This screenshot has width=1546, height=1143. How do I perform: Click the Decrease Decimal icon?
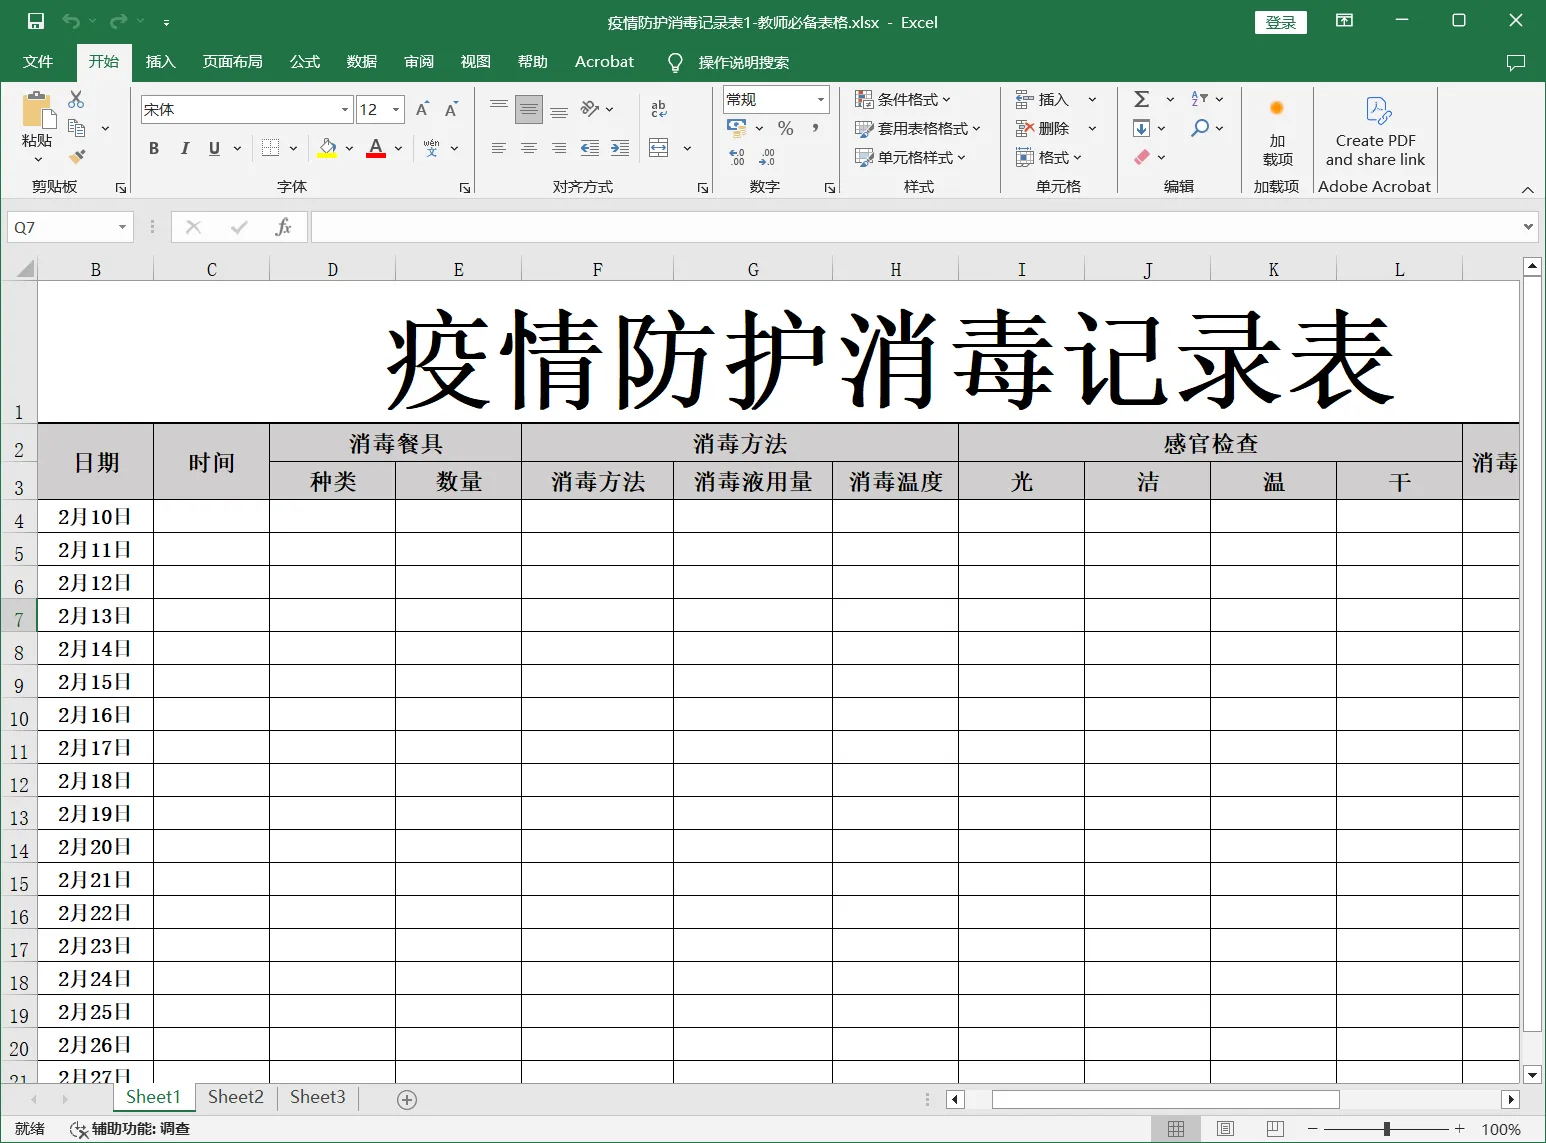click(x=767, y=157)
